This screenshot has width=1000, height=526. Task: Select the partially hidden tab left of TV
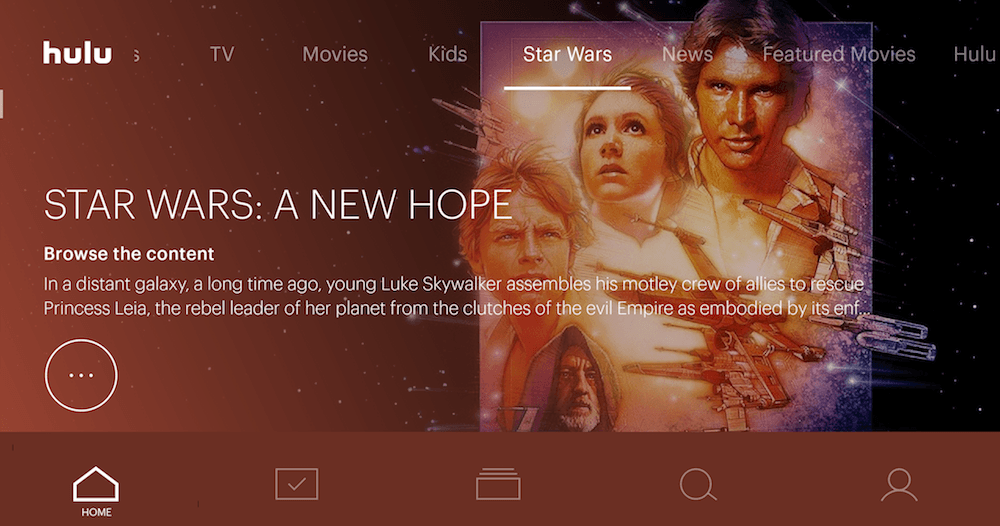click(136, 55)
